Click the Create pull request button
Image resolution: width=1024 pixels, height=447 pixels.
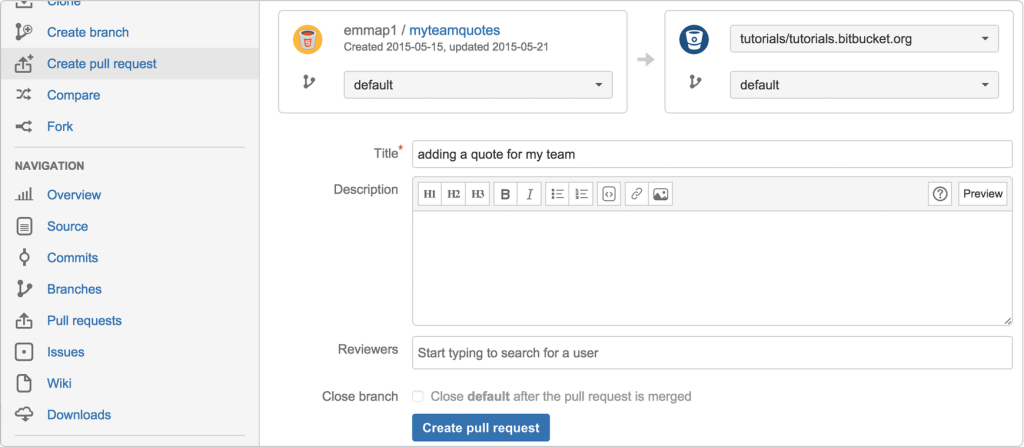(x=481, y=428)
